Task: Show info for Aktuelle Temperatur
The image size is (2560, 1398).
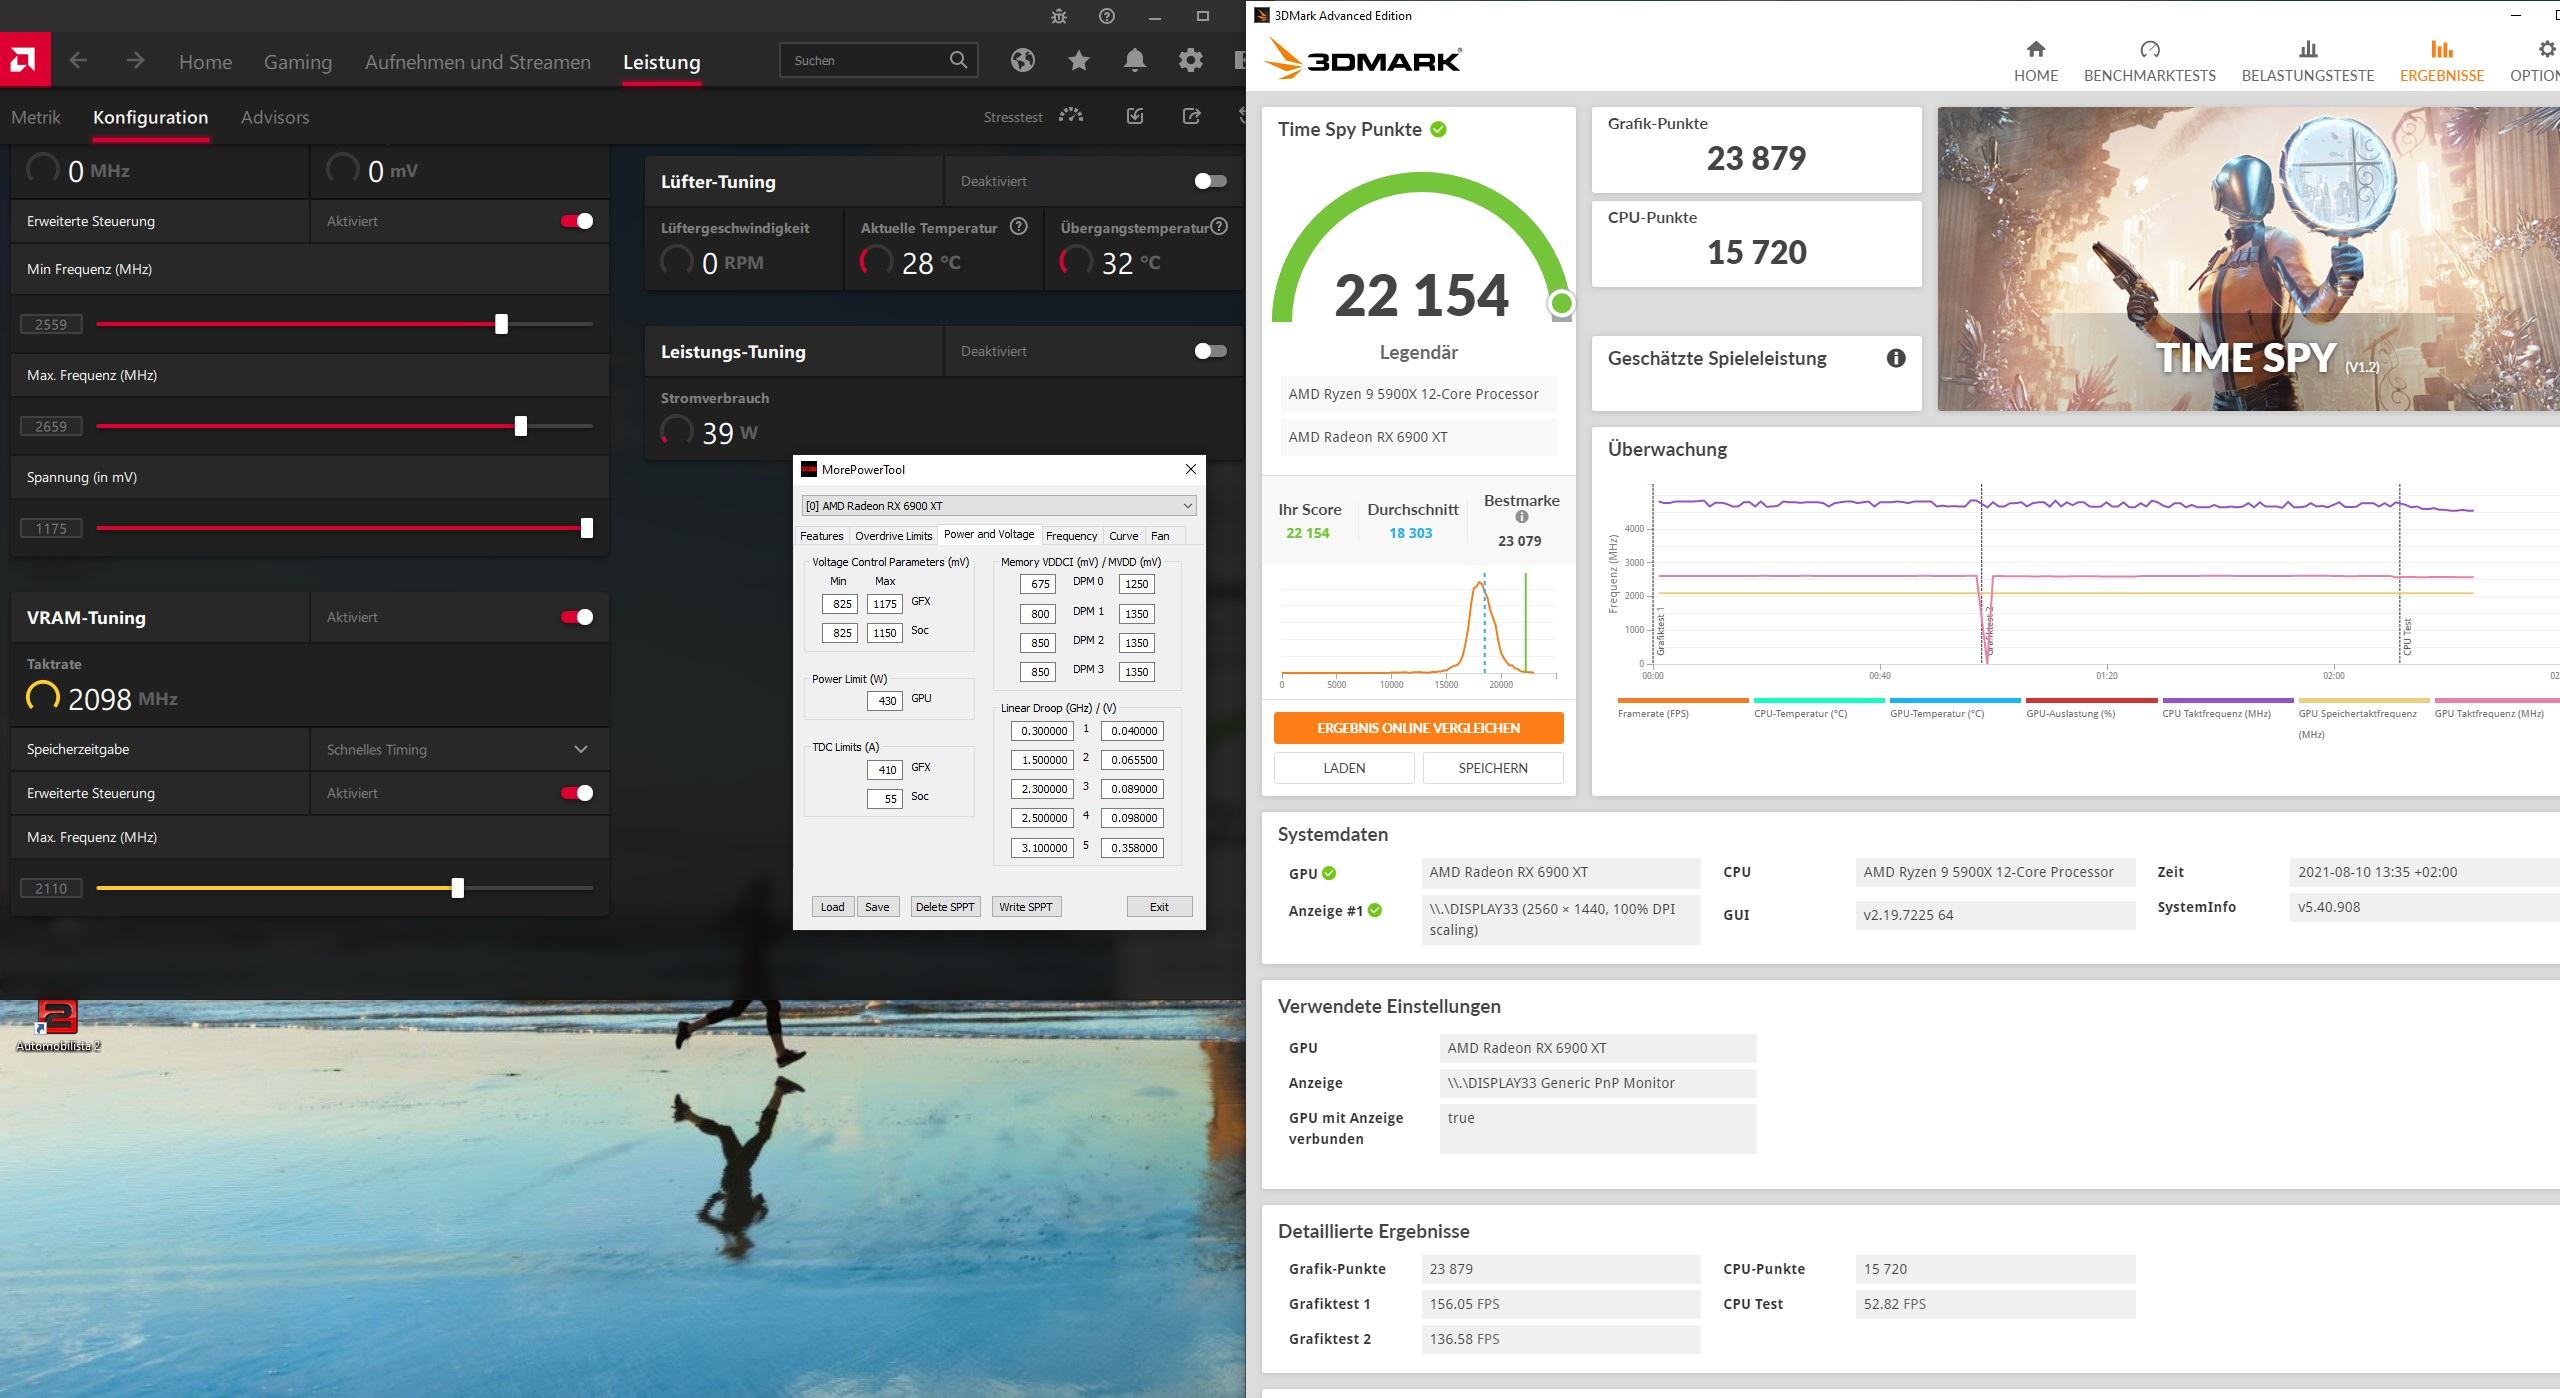Action: pyautogui.click(x=1018, y=227)
